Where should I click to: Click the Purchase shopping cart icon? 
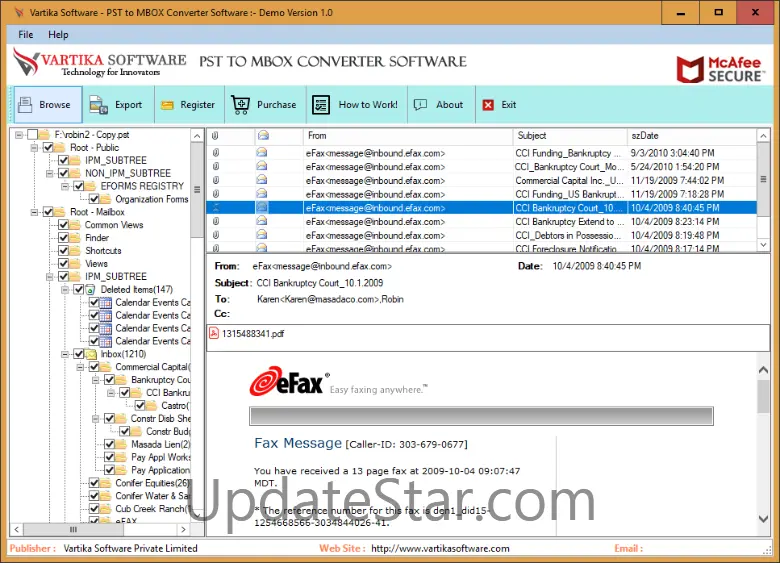(241, 104)
